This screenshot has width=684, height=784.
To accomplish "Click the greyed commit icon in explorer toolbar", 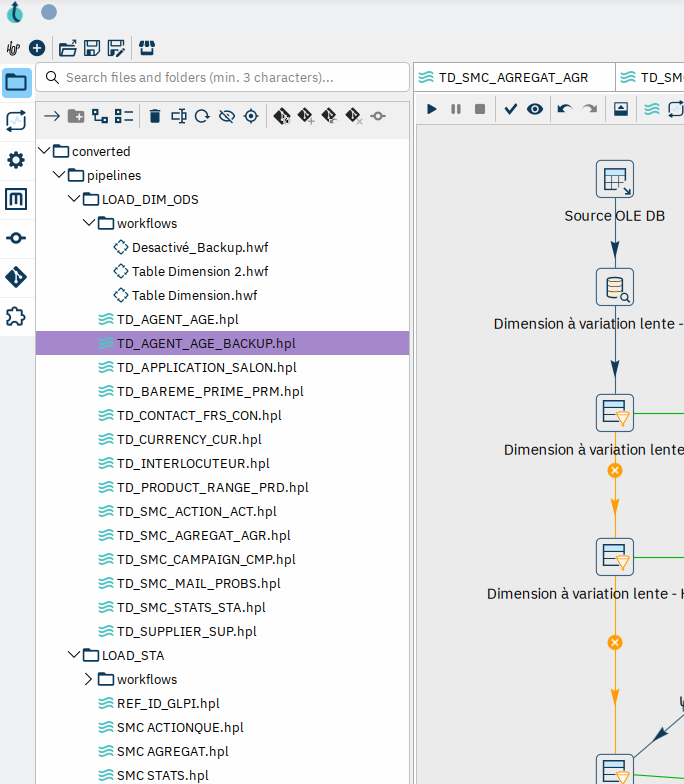I will point(378,116).
